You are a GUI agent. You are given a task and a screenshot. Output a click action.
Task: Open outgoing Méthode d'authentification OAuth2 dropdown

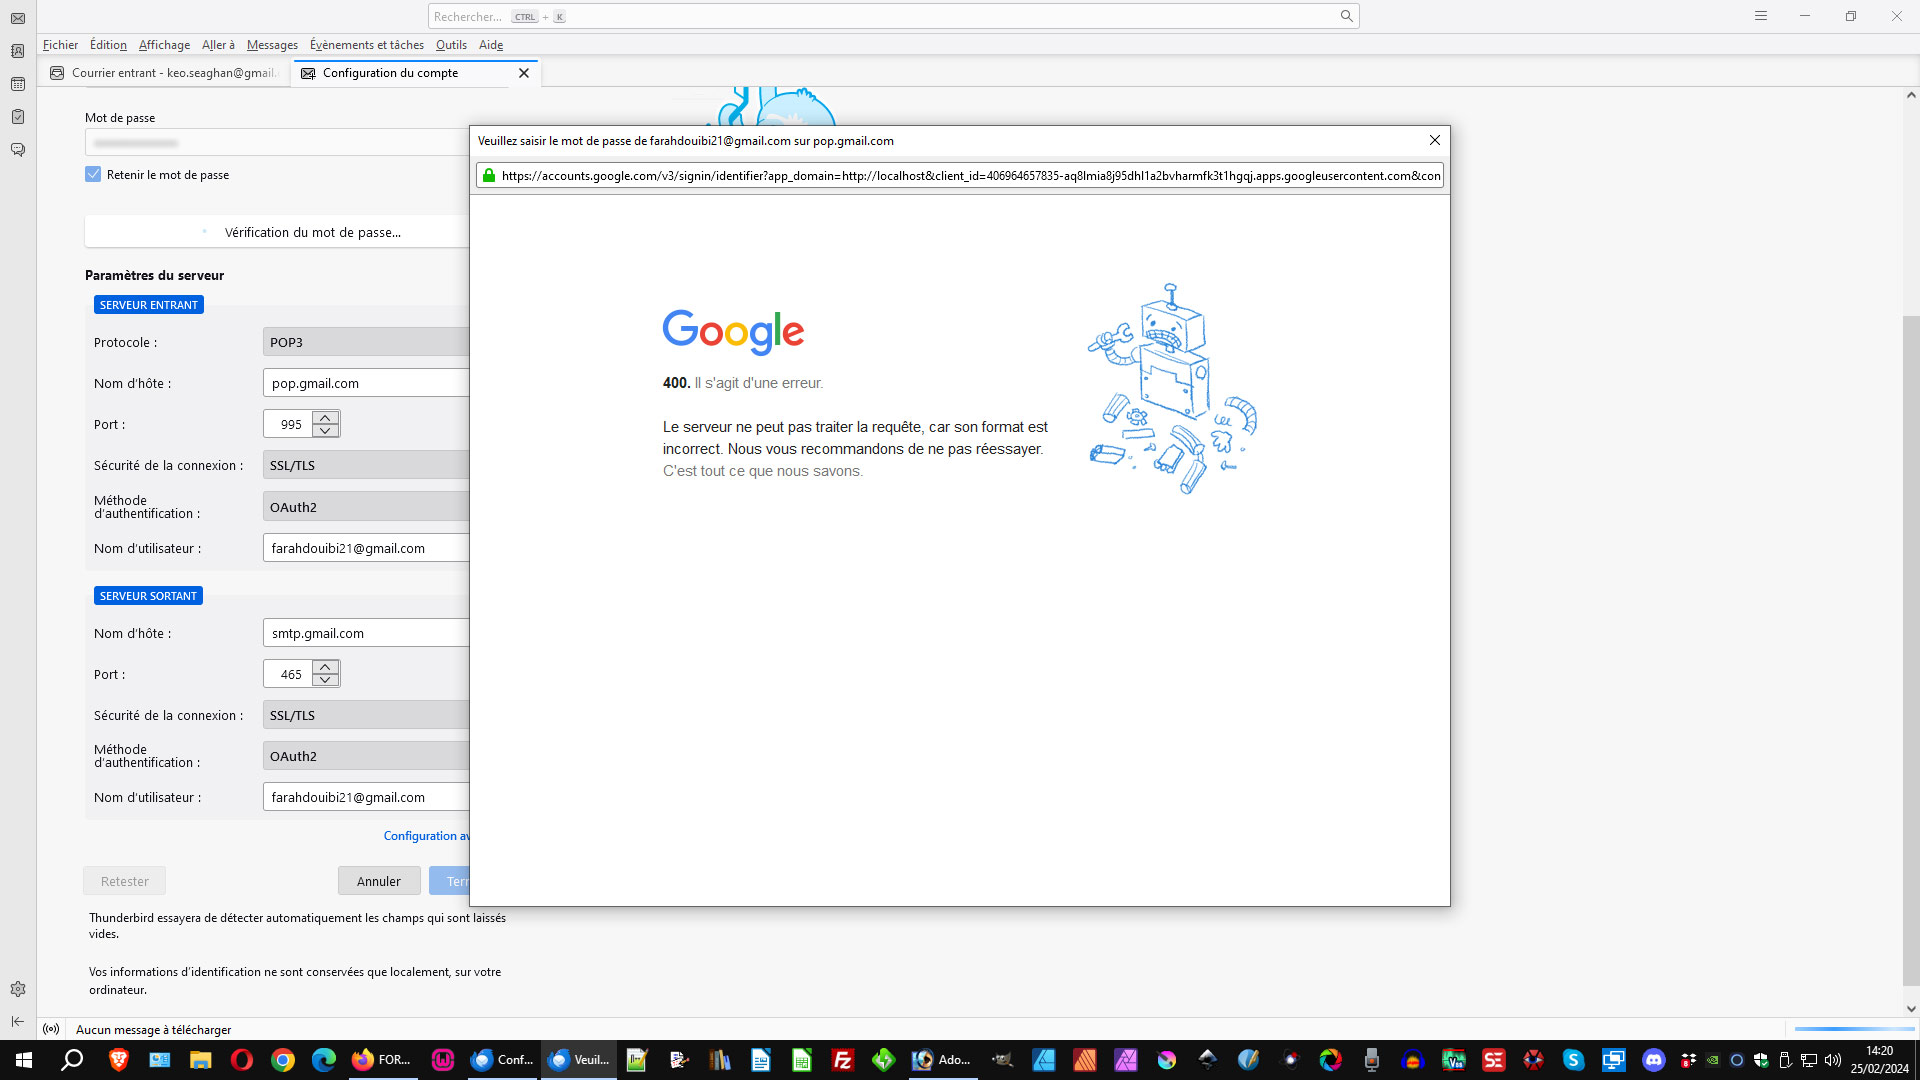pyautogui.click(x=366, y=756)
